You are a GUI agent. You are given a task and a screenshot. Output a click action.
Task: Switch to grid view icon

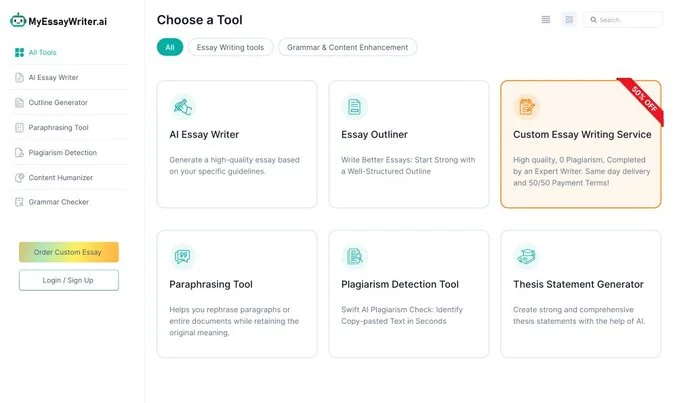(x=569, y=20)
